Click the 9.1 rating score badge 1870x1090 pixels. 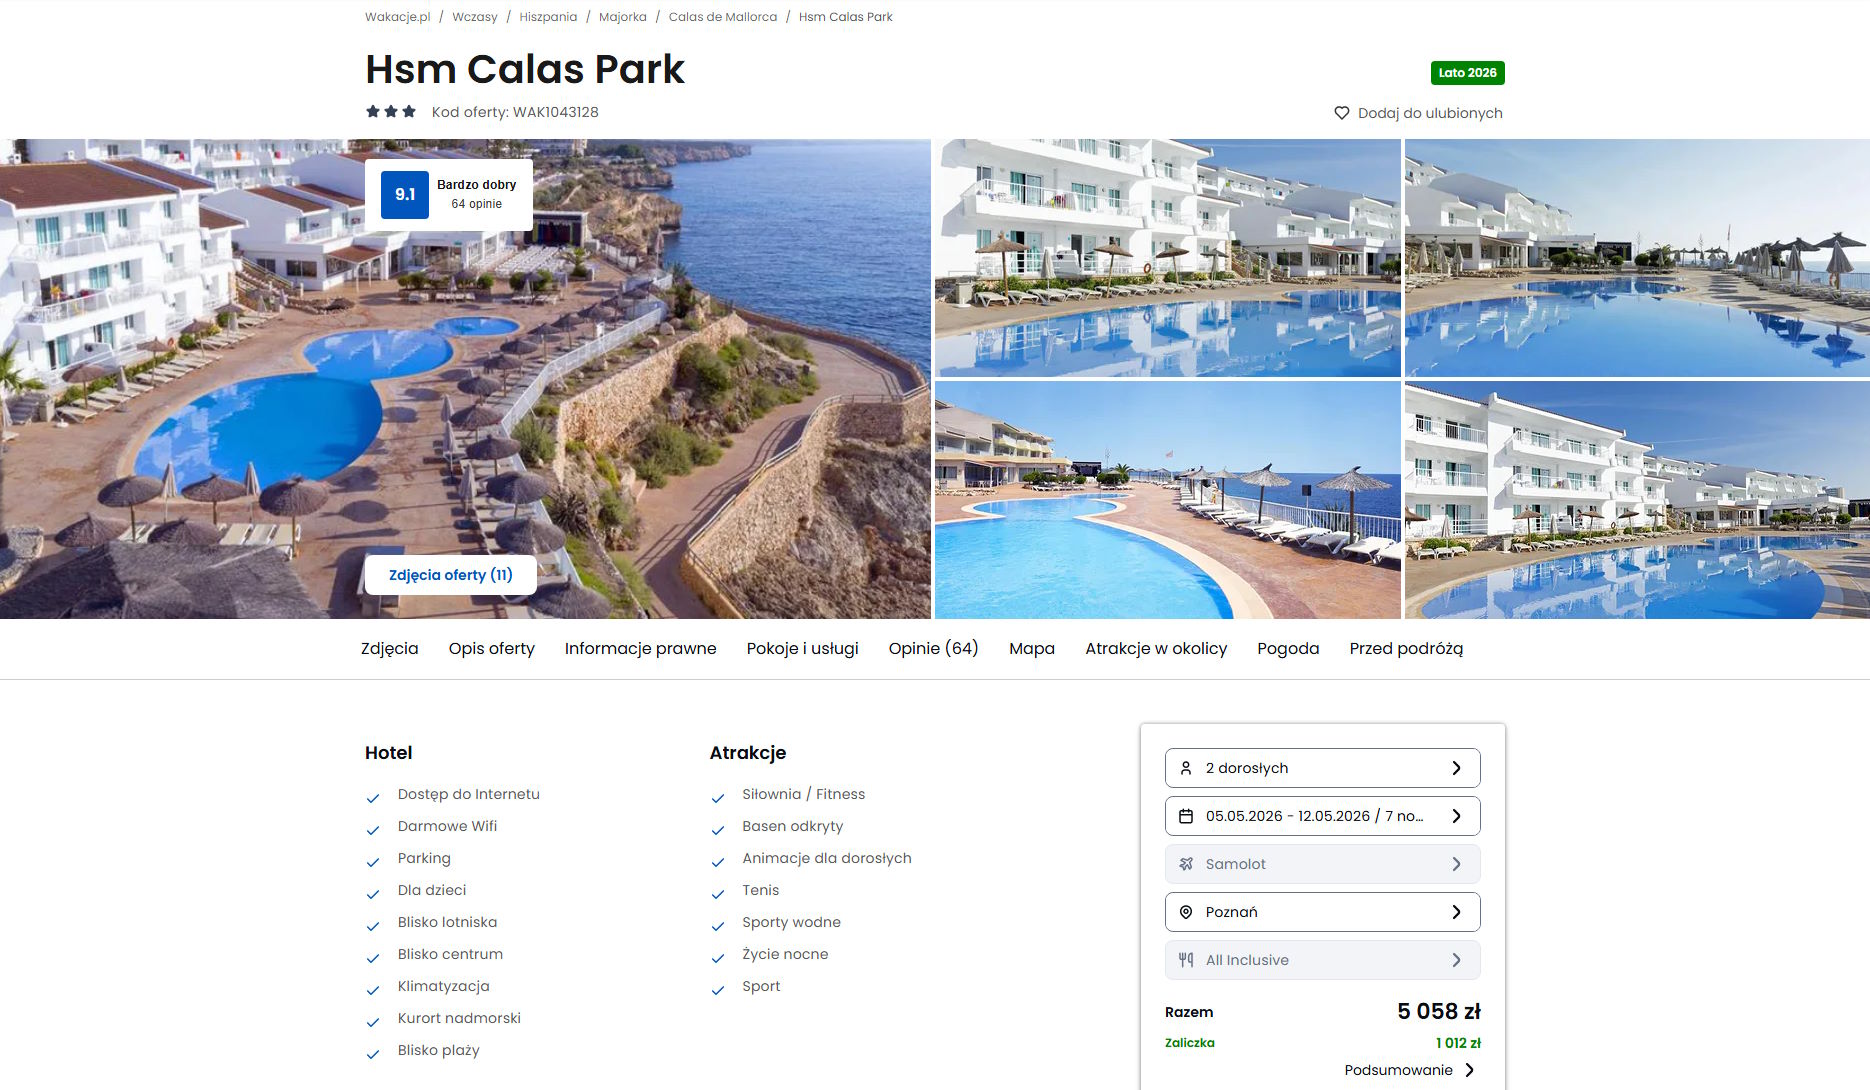pos(405,195)
